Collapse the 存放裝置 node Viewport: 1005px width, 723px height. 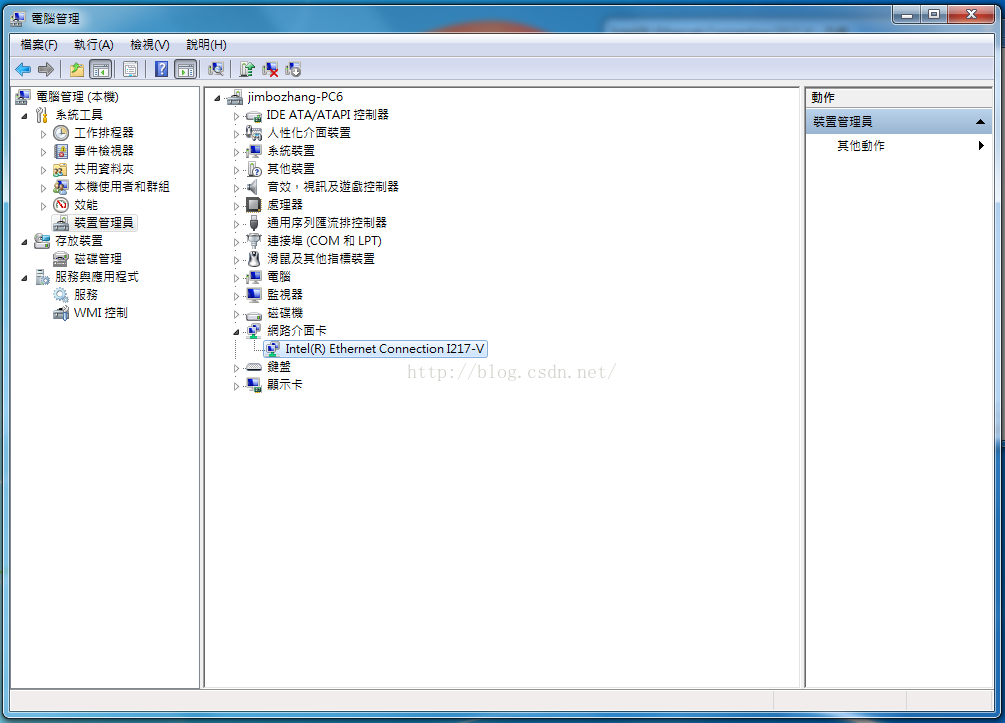[x=24, y=242]
